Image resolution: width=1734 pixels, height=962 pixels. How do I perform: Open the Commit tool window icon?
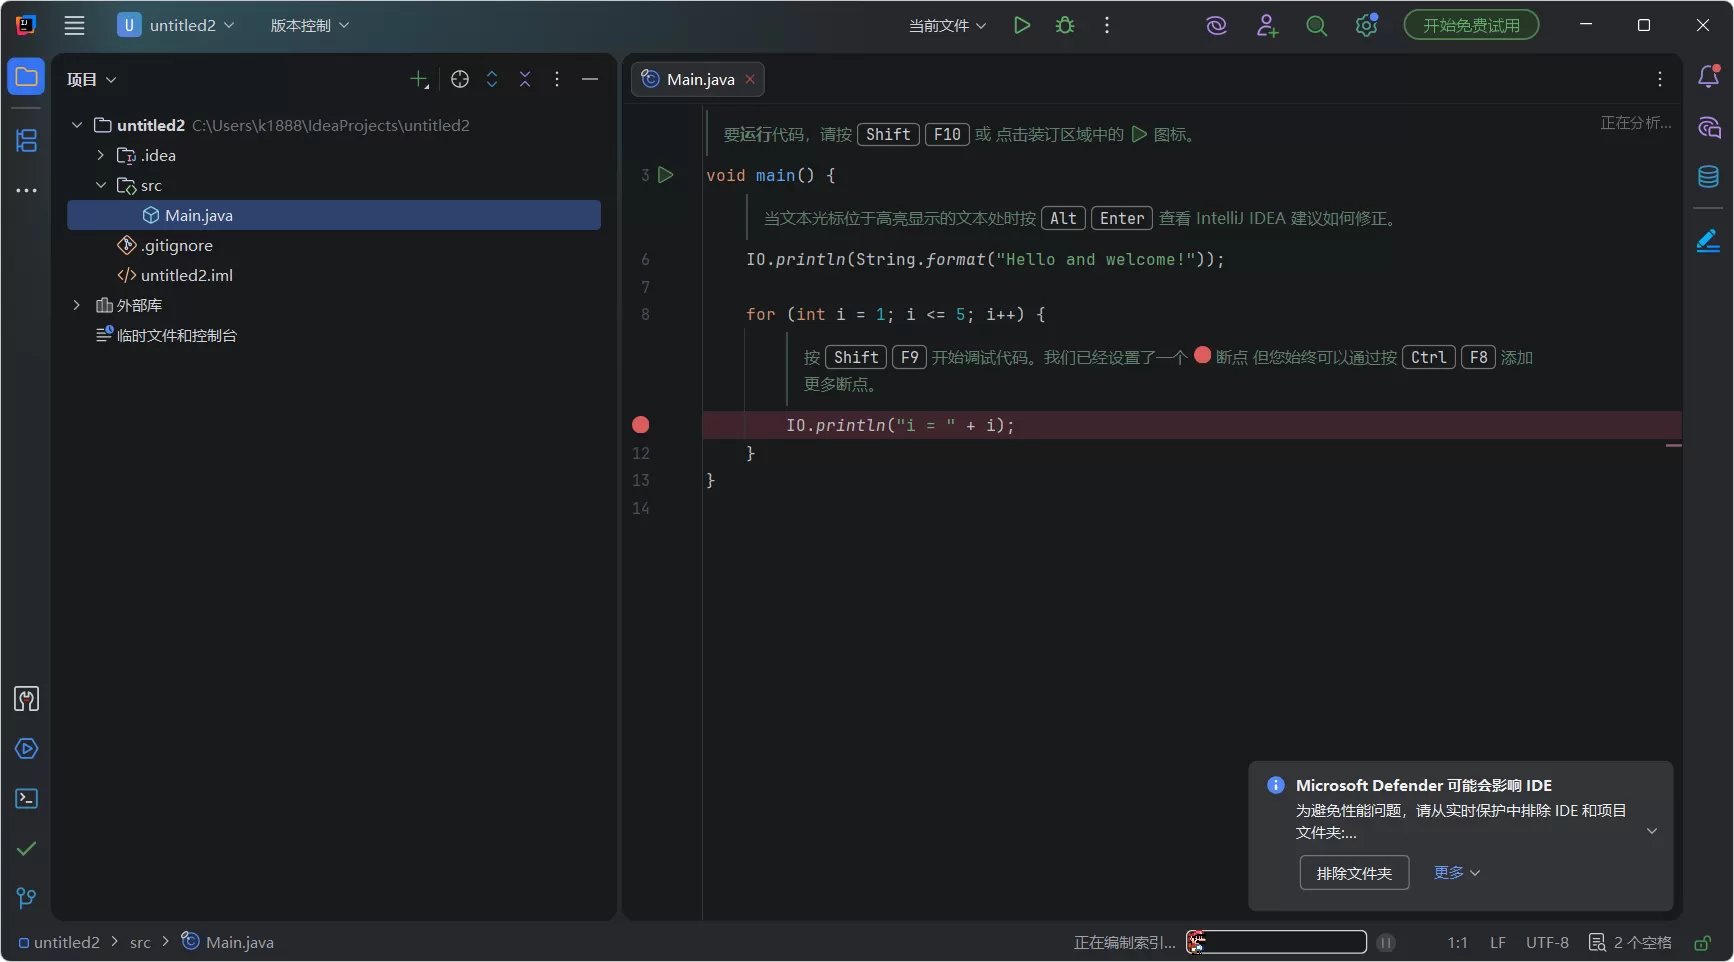pyautogui.click(x=26, y=849)
